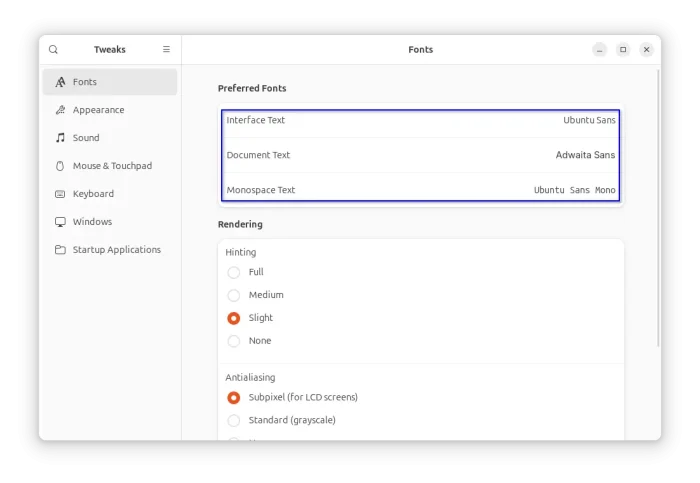Image resolution: width=700 pixels, height=483 pixels.
Task: Click the Startup Applications folder icon
Action: click(x=60, y=250)
